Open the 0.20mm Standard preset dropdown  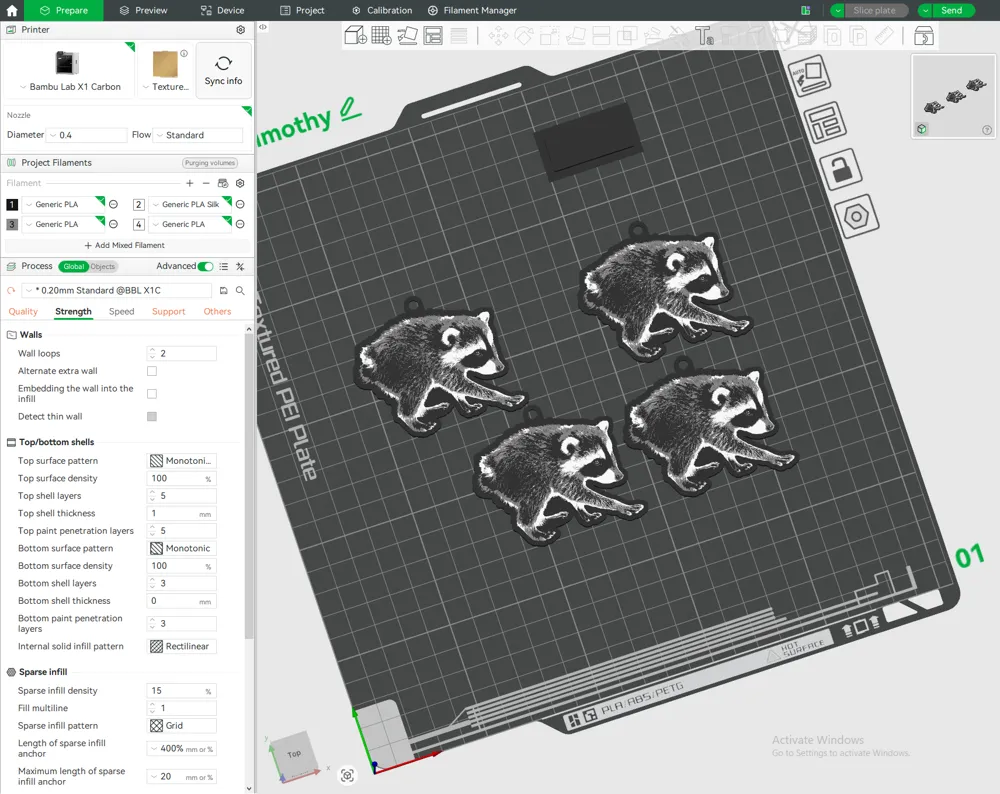[117, 290]
